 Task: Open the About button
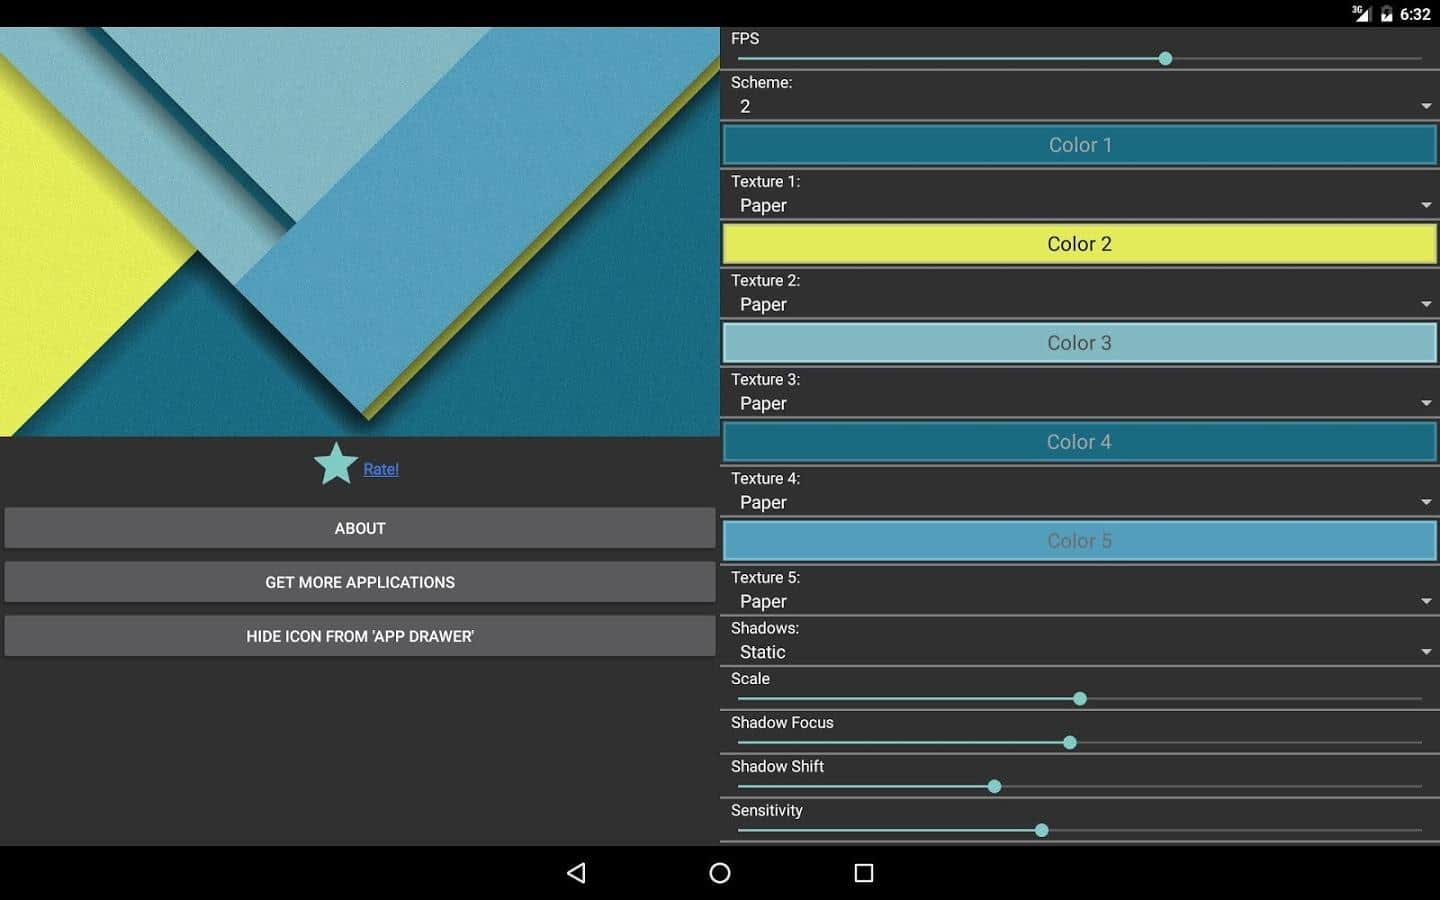coord(360,528)
